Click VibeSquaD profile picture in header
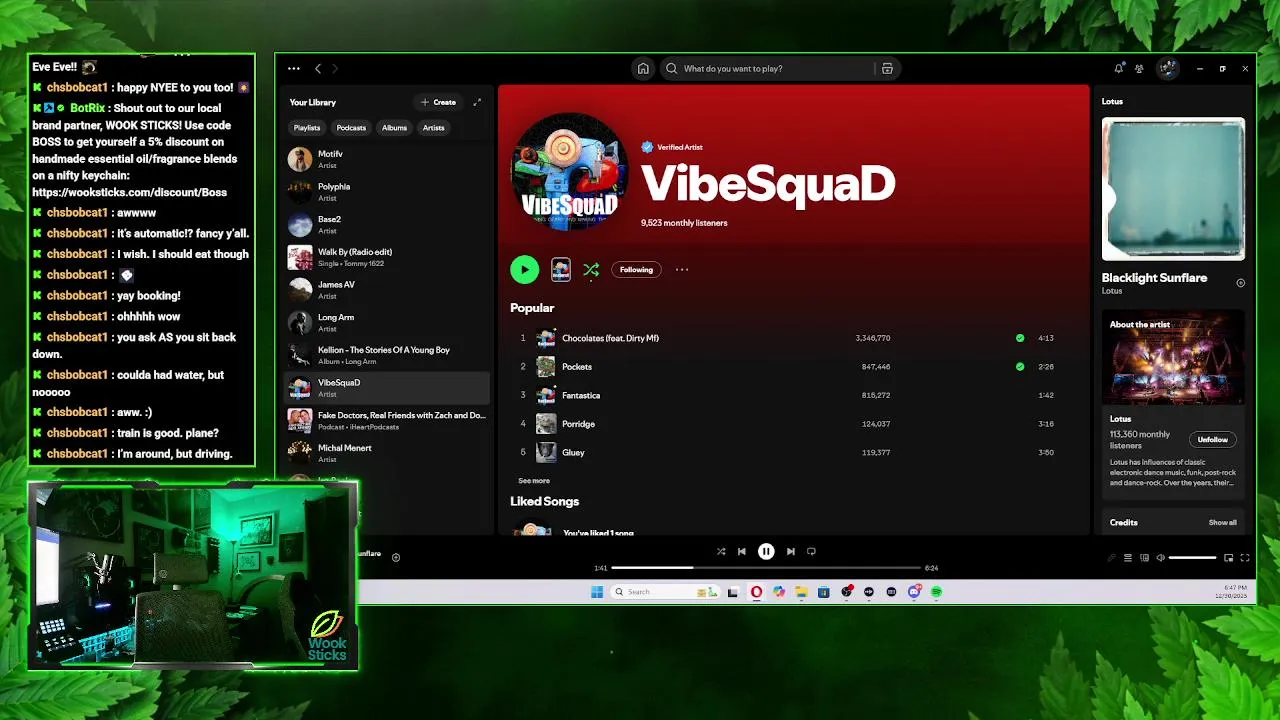The image size is (1280, 720). (x=569, y=172)
